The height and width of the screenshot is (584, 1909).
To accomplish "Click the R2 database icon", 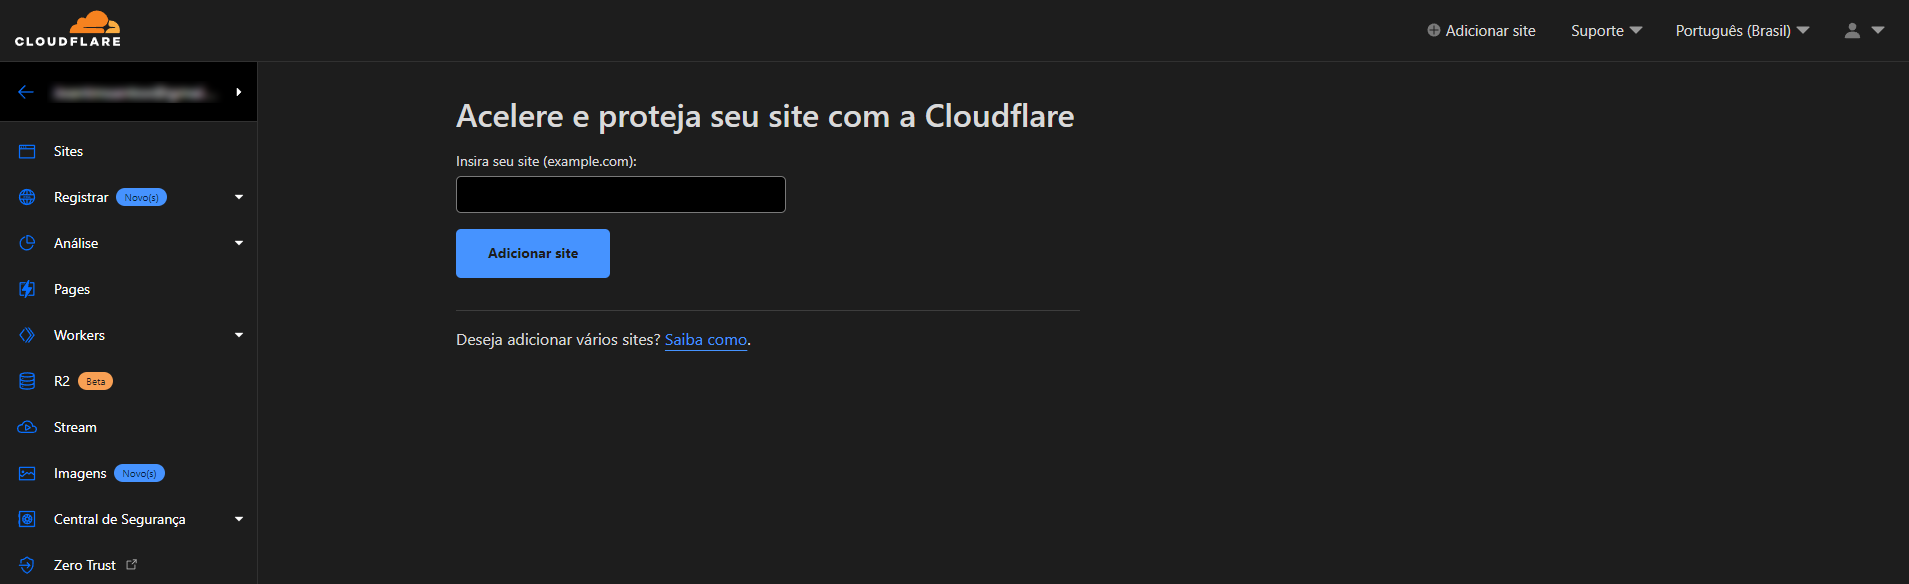I will [x=27, y=381].
